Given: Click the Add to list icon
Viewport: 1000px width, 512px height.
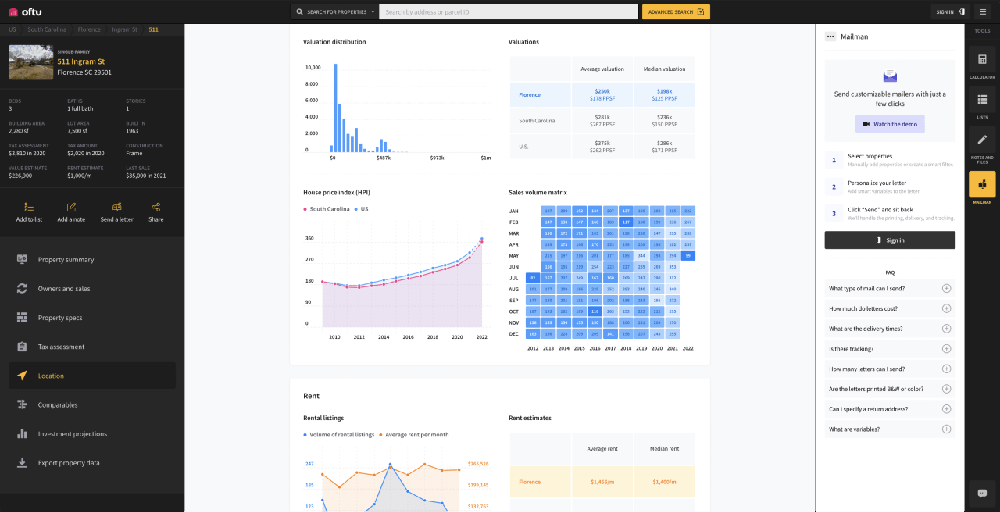Looking at the screenshot, I should [x=29, y=207].
